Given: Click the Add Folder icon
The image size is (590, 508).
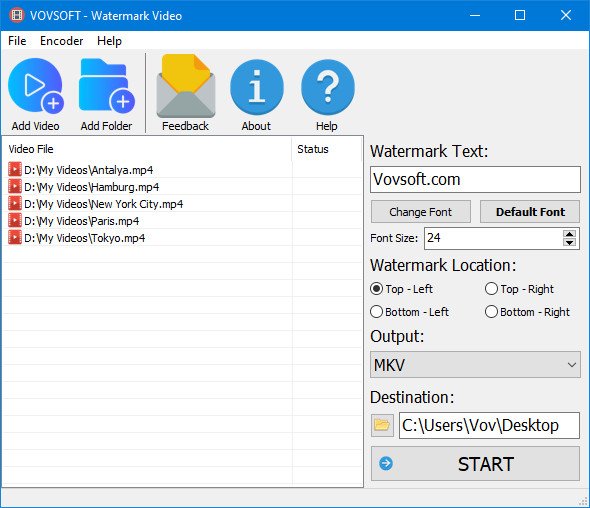Looking at the screenshot, I should click(x=107, y=86).
